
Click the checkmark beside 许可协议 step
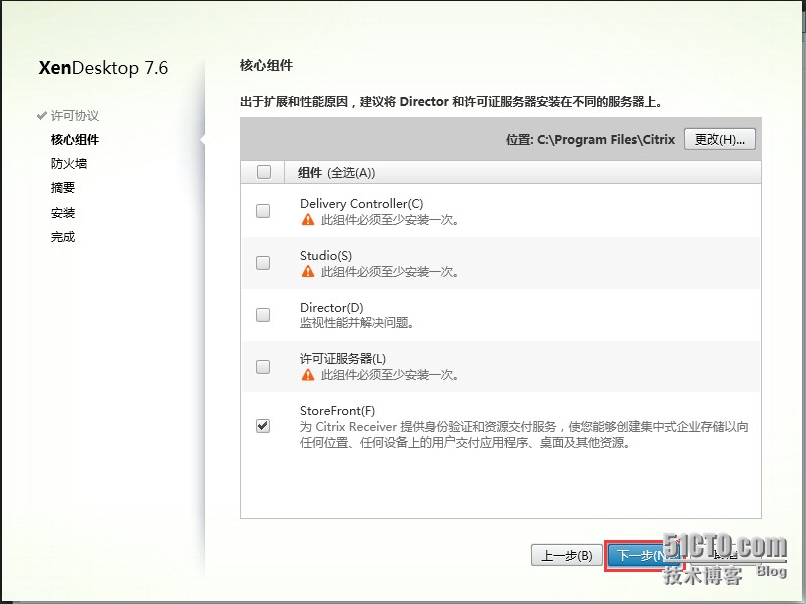[42, 116]
